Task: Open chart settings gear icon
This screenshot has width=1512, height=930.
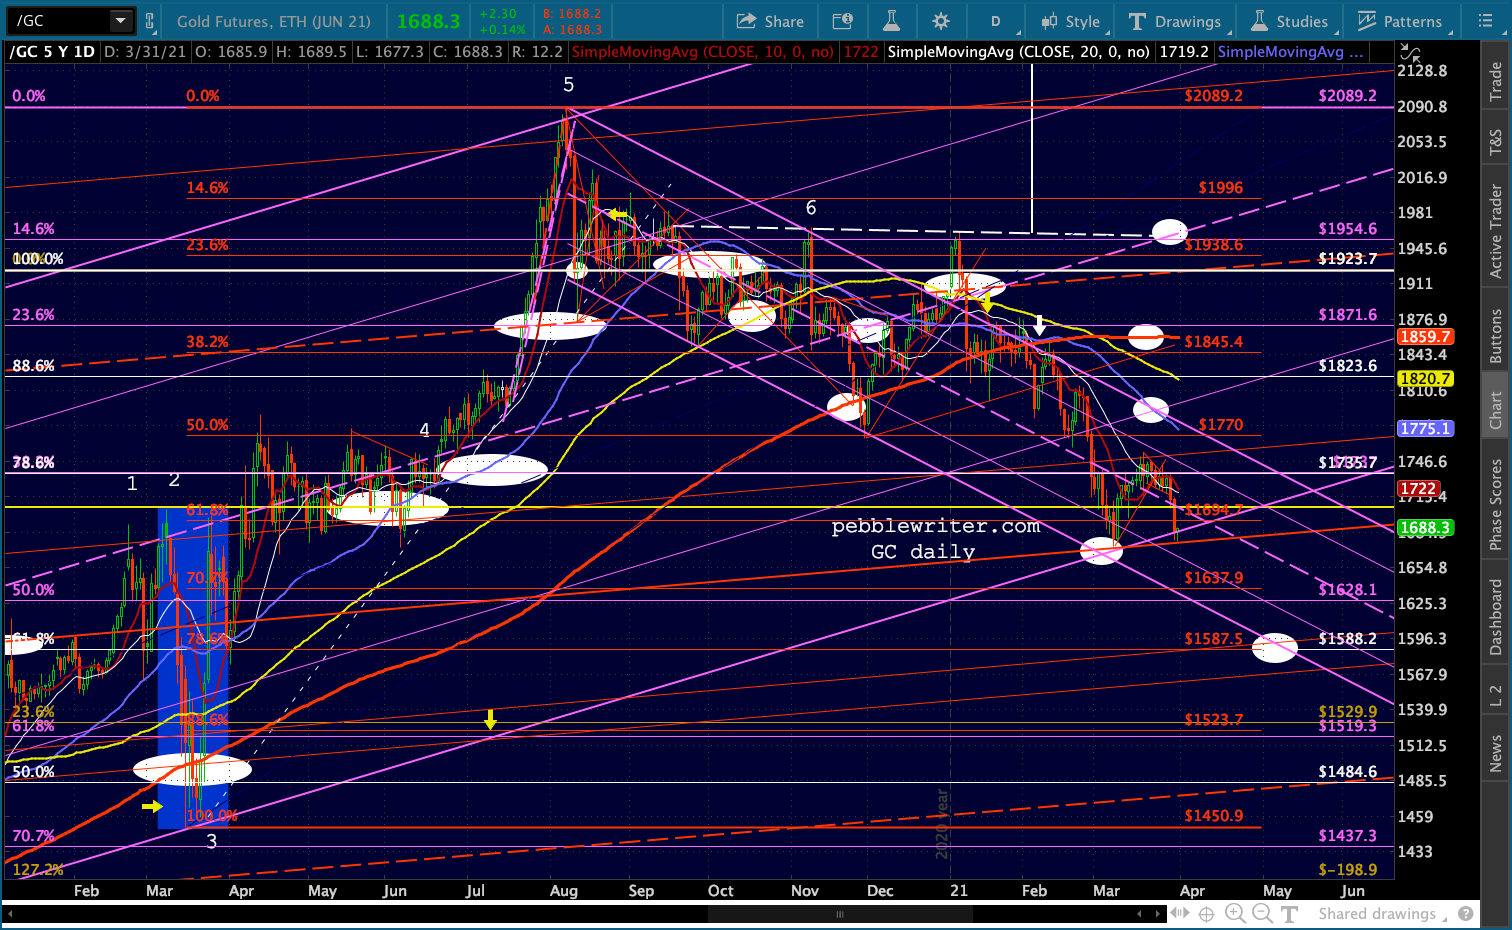Action: (941, 21)
